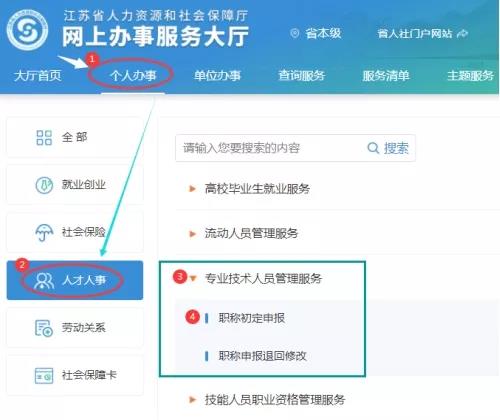Click the location pin beside 省本级
The height and width of the screenshot is (420, 500).
point(295,33)
